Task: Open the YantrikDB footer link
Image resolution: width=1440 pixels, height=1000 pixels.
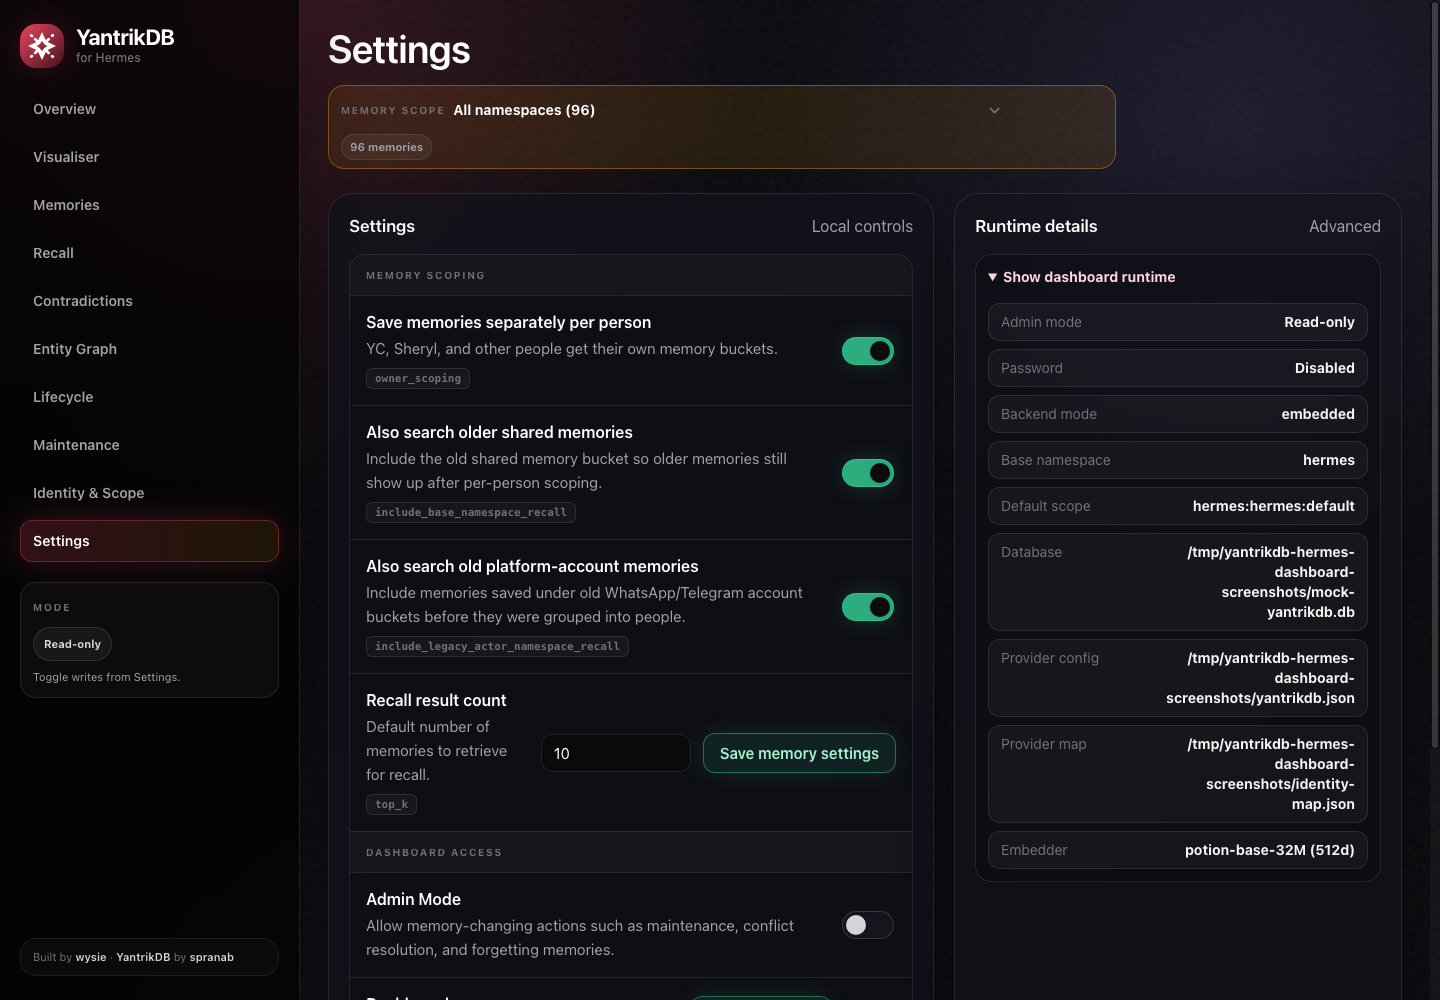Action: tap(143, 957)
